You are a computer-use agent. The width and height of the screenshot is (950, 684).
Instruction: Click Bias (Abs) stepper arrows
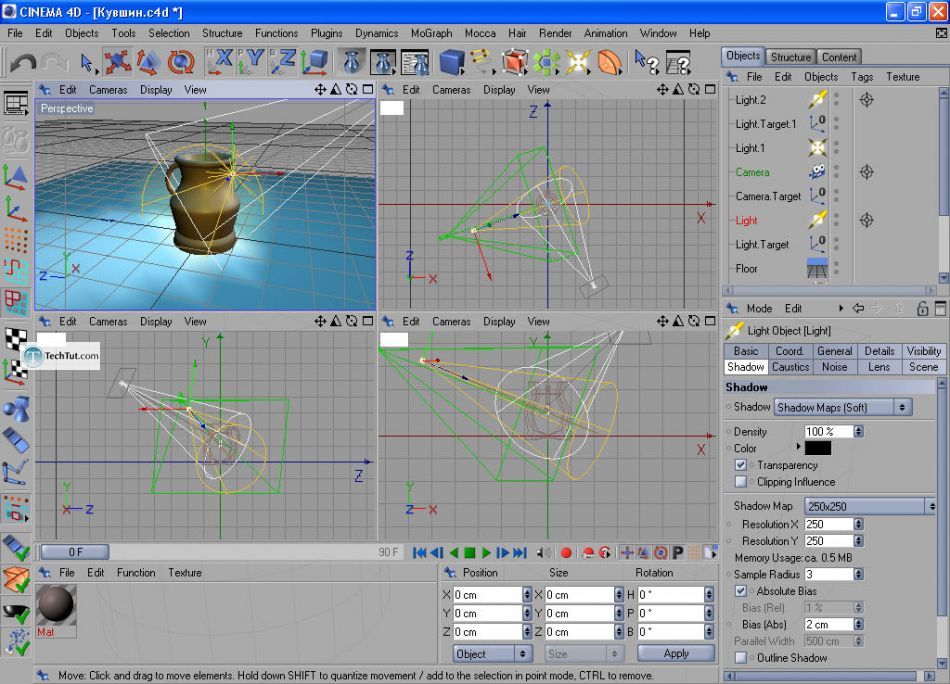tap(859, 624)
